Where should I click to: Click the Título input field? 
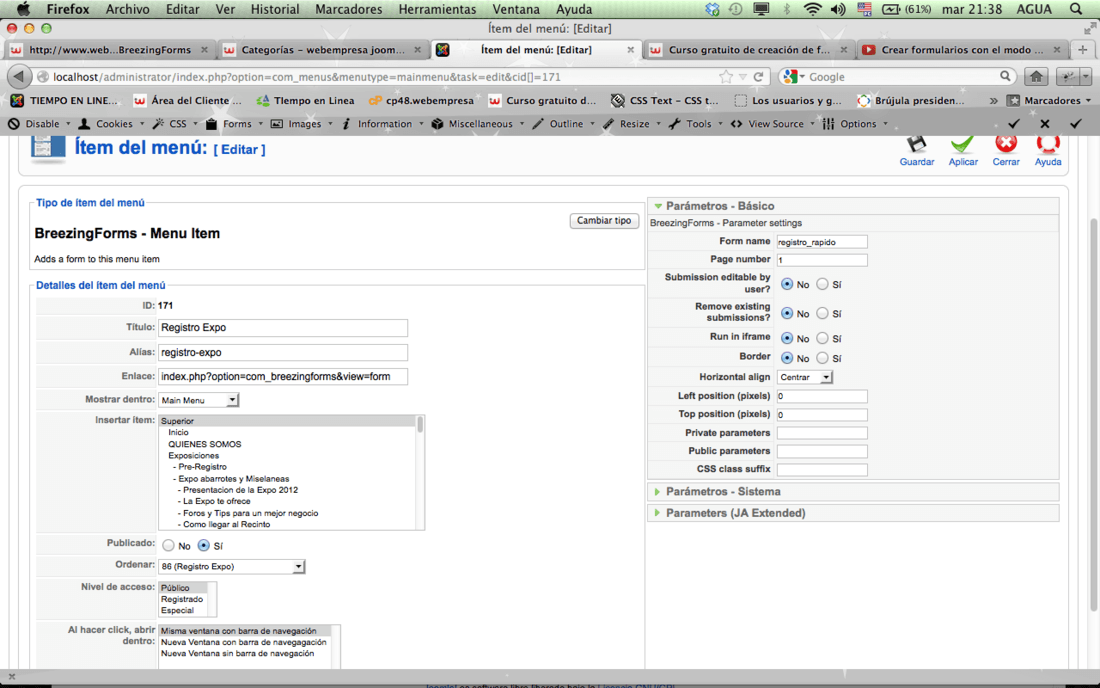click(x=283, y=328)
